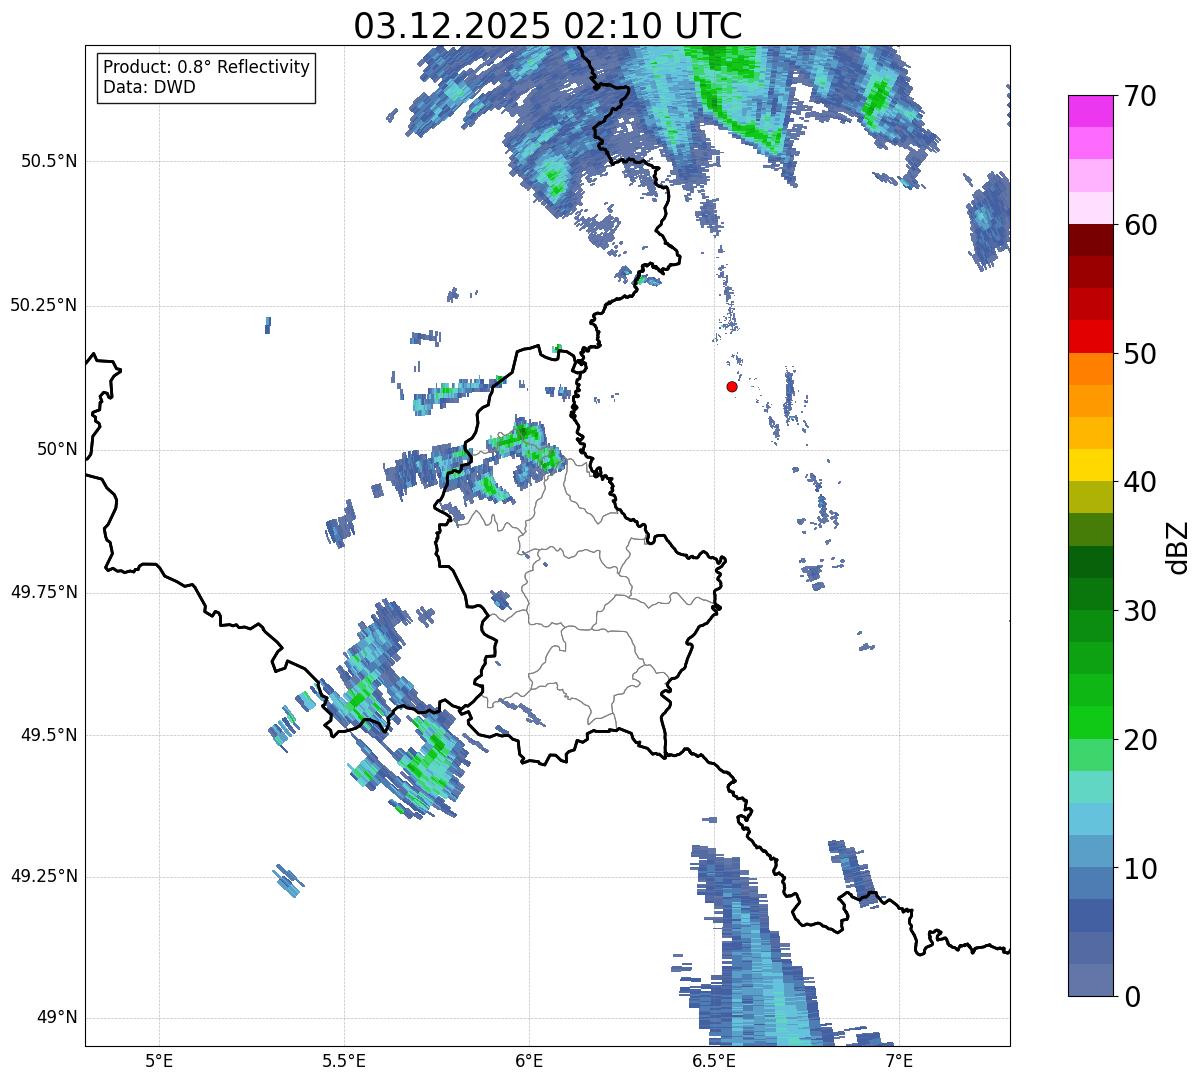Click the 49.25°N latitude label
This screenshot has height=1081, width=1202.
44,877
